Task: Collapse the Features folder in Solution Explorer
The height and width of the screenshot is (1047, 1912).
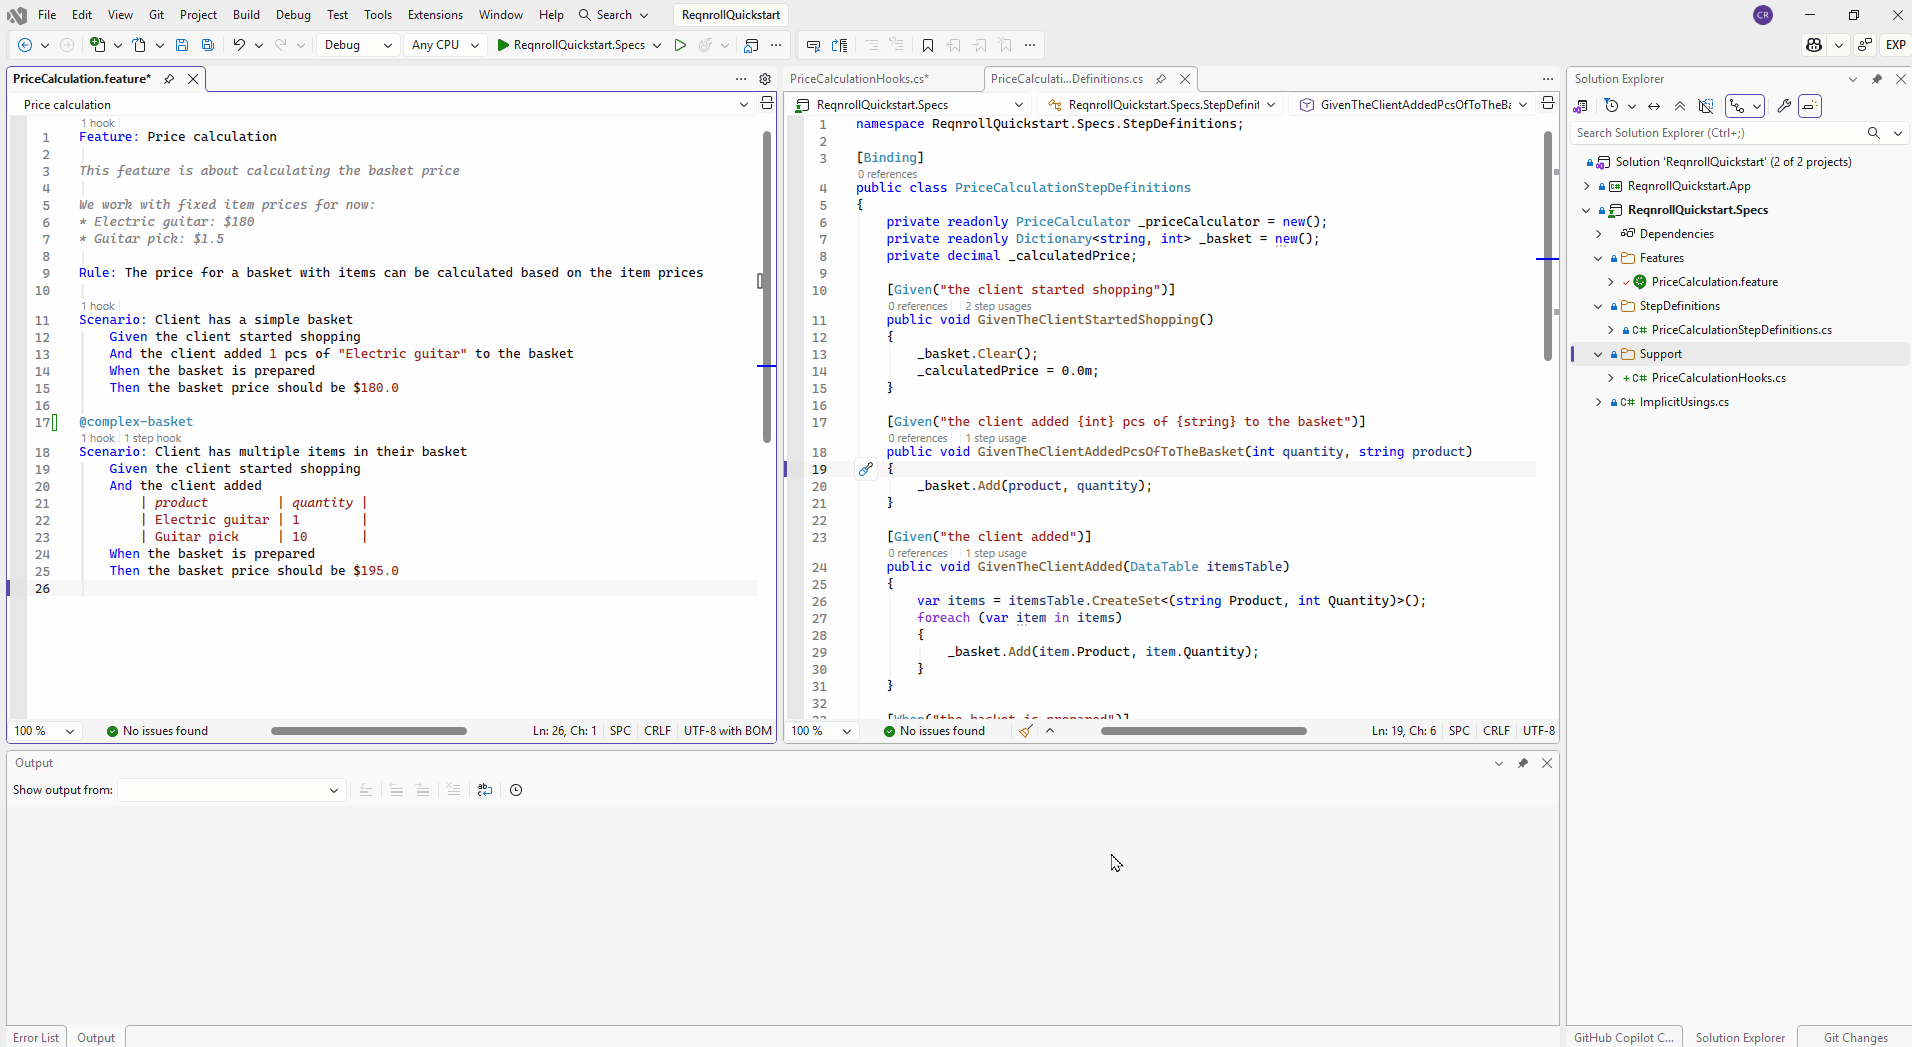Action: 1598,258
